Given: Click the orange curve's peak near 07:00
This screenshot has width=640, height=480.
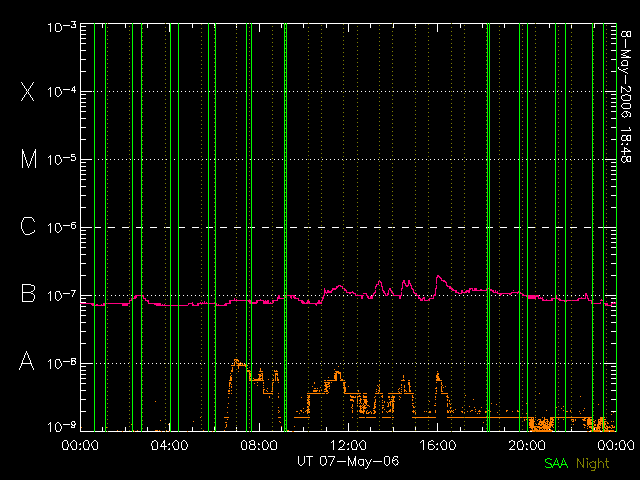Looking at the screenshot, I should click(236, 361).
